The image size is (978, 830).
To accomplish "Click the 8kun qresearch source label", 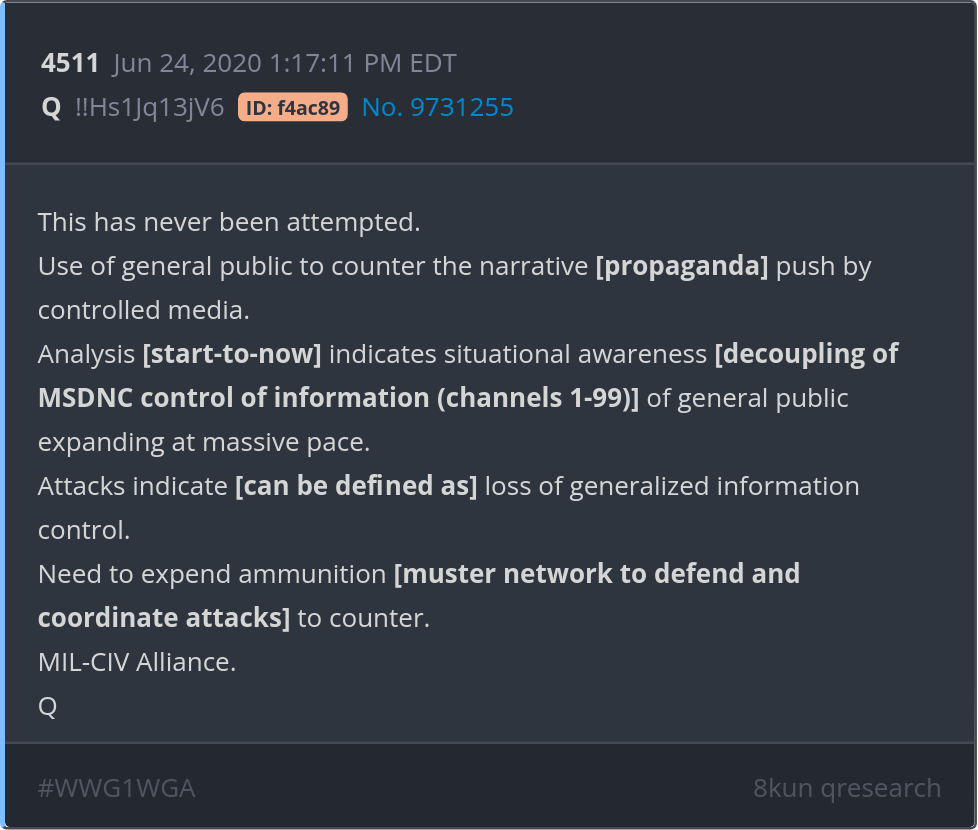I will (x=846, y=788).
